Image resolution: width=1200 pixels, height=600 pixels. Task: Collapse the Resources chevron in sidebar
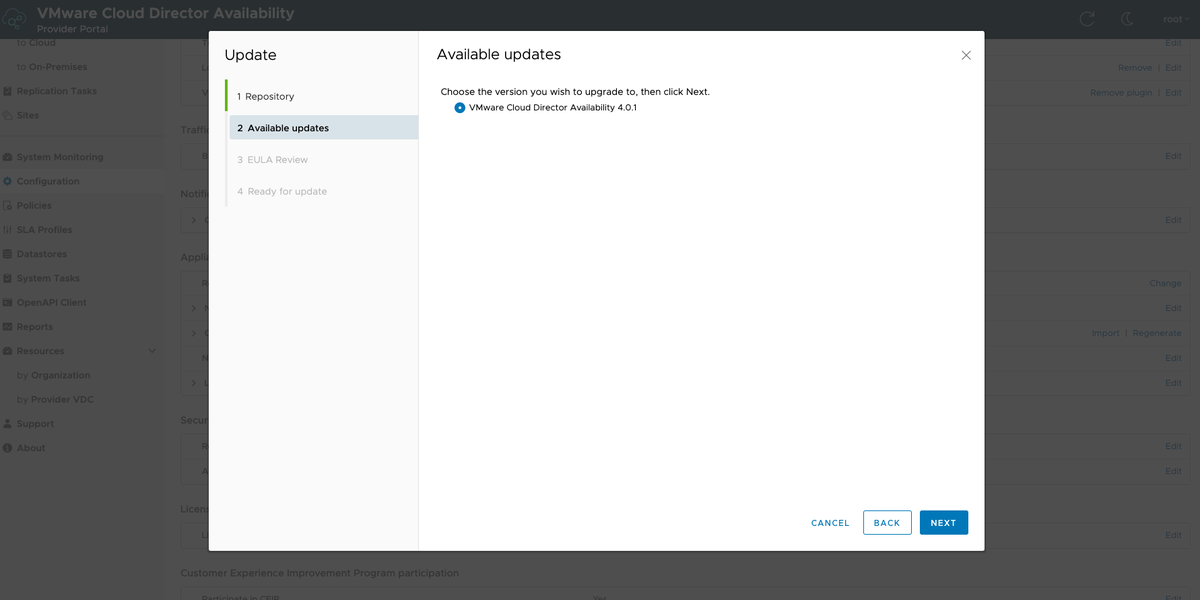coord(152,351)
